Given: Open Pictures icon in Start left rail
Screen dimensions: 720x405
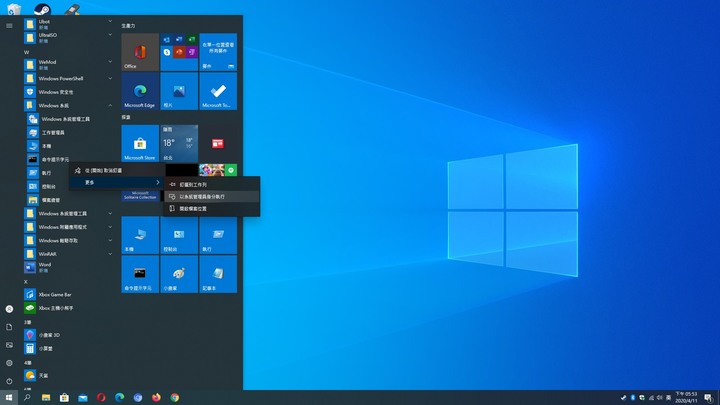Looking at the screenshot, I should 9,345.
